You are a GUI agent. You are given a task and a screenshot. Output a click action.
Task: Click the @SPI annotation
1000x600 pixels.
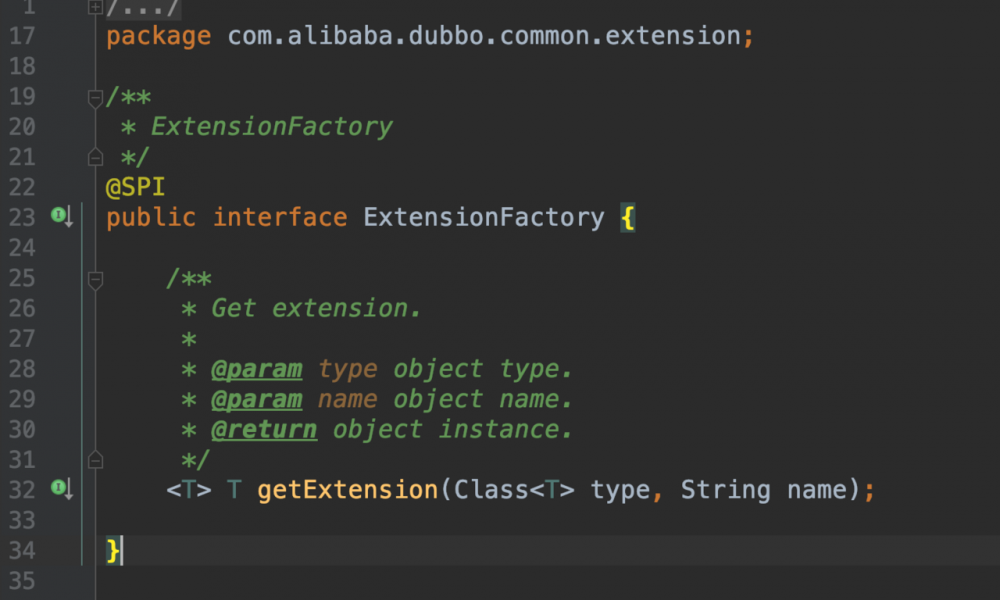coord(135,187)
